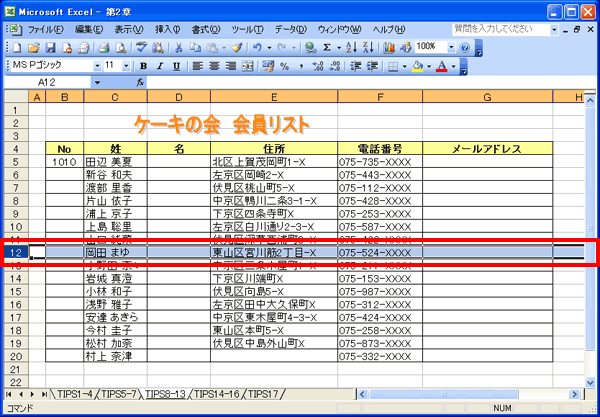Click the Paste clipboard icon
This screenshot has width=600, height=417.
(x=212, y=48)
